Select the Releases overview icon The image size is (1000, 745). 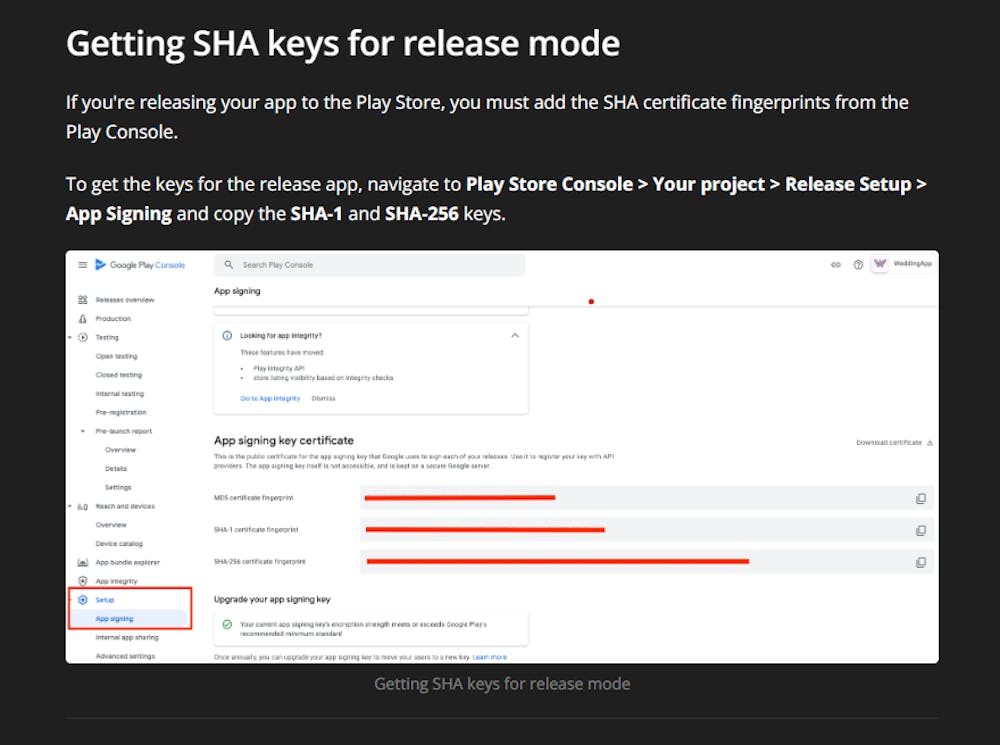pyautogui.click(x=82, y=299)
